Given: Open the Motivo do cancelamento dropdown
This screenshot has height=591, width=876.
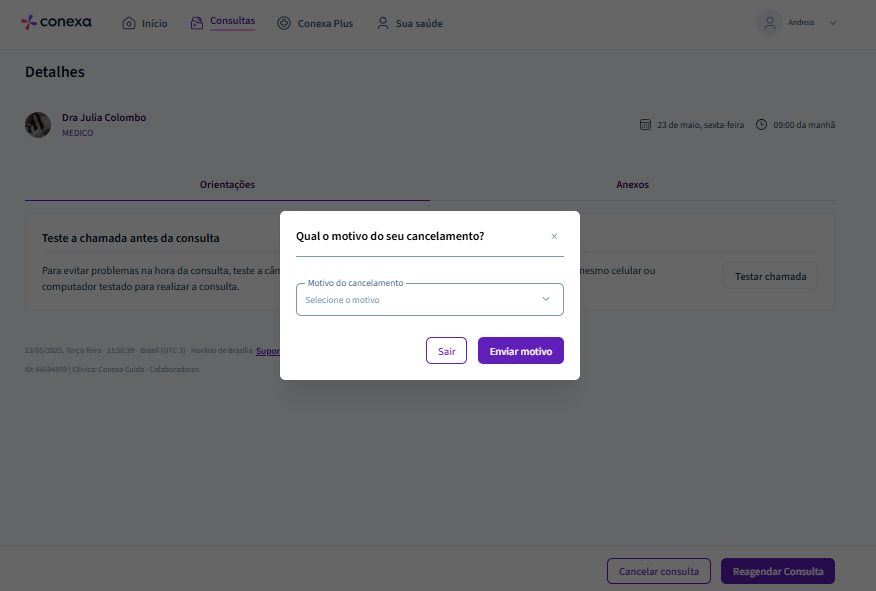Looking at the screenshot, I should (430, 299).
